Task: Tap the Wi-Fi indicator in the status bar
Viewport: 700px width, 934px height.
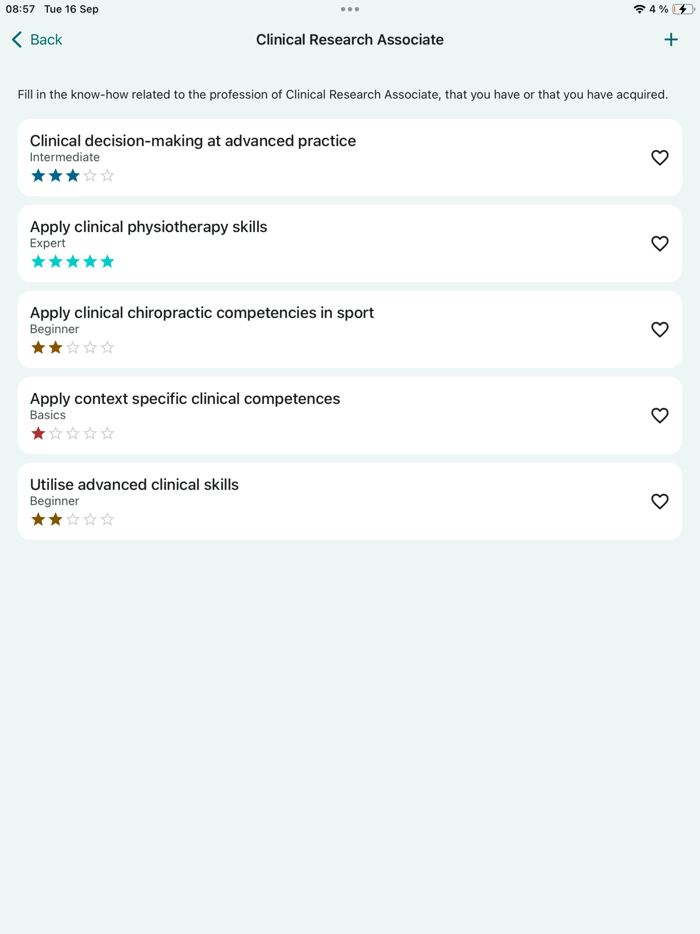Action: [x=639, y=9]
